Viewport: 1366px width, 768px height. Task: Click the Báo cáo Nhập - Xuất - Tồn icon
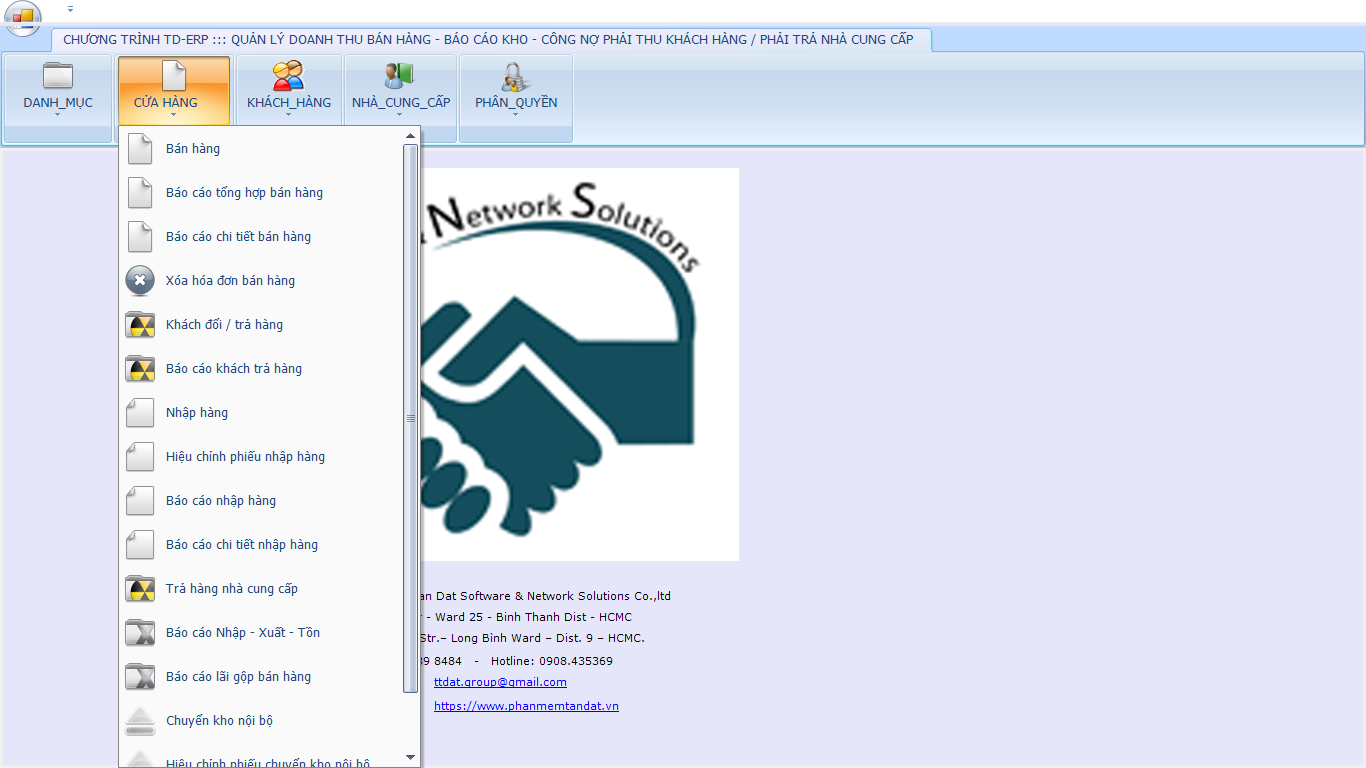click(140, 633)
